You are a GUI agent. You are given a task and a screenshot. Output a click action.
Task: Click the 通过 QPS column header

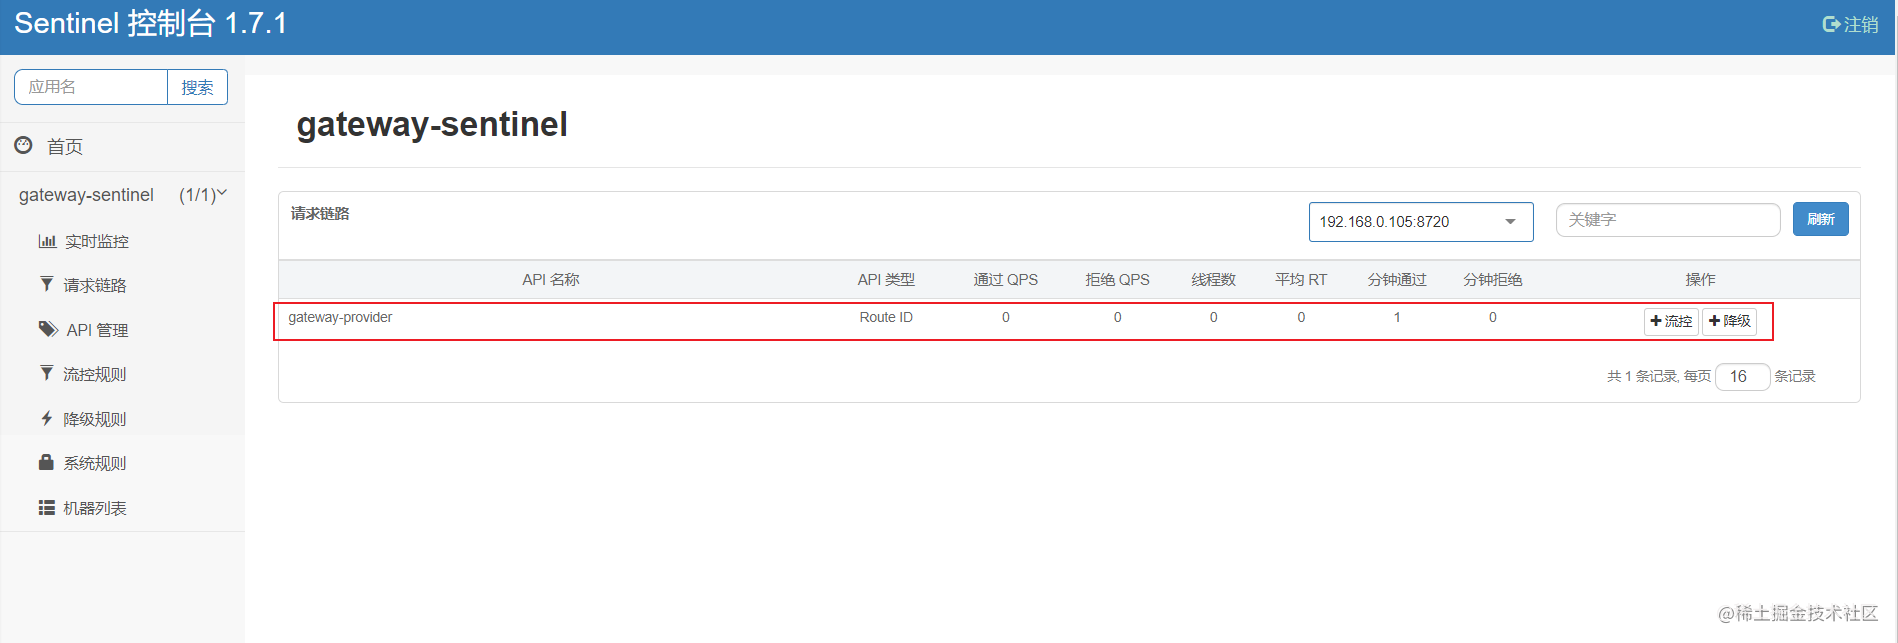point(1006,279)
